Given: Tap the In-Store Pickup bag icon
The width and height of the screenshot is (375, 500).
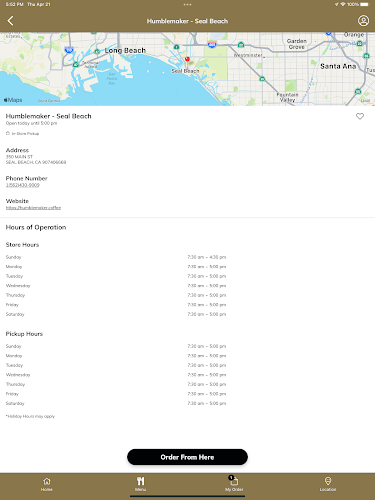Looking at the screenshot, I should [x=8, y=133].
